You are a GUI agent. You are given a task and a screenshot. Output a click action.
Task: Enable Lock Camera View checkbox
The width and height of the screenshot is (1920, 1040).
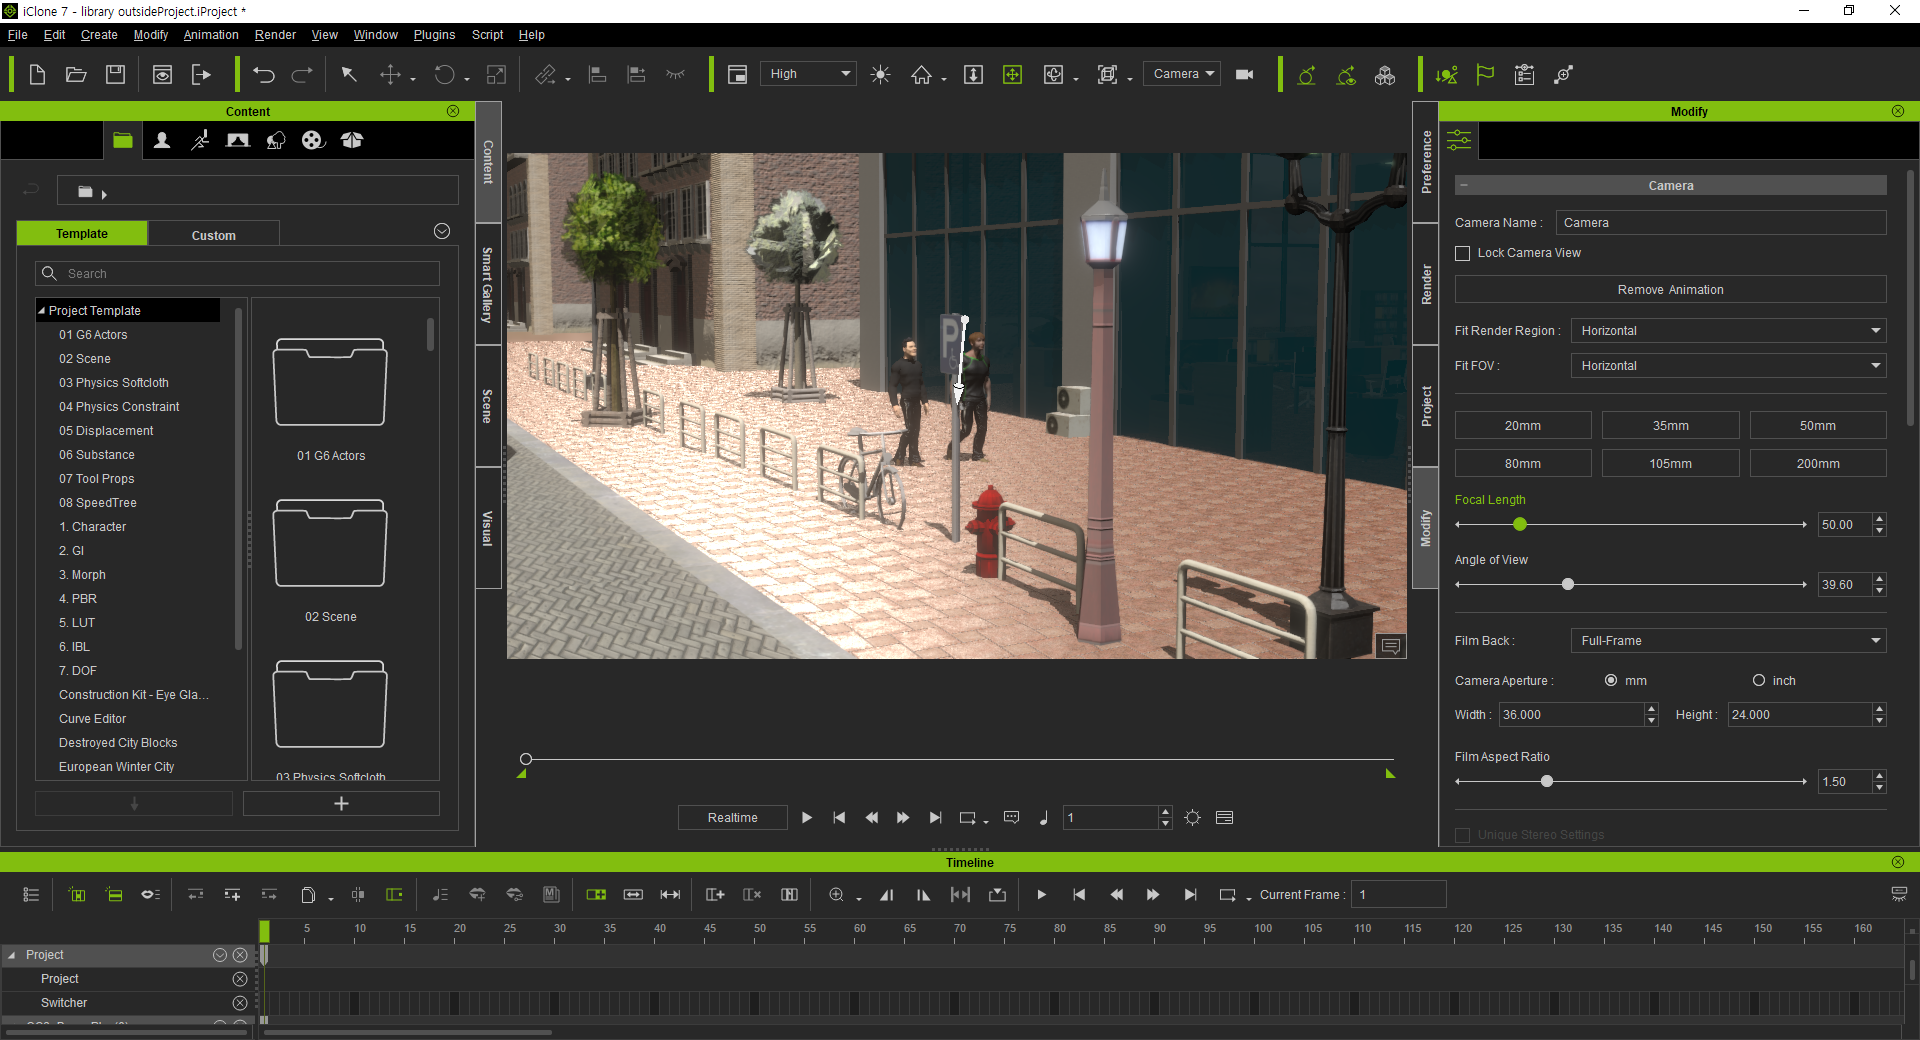click(x=1462, y=254)
